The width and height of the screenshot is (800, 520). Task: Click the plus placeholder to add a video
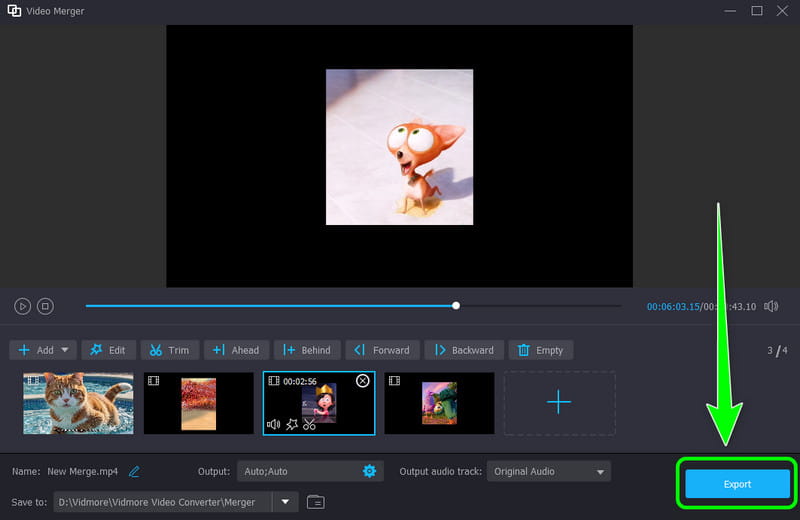pos(559,403)
